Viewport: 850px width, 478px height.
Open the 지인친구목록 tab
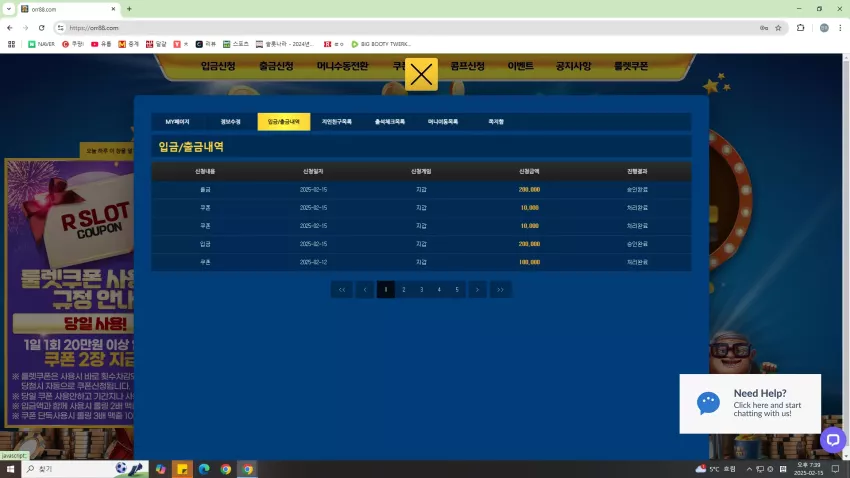337,122
